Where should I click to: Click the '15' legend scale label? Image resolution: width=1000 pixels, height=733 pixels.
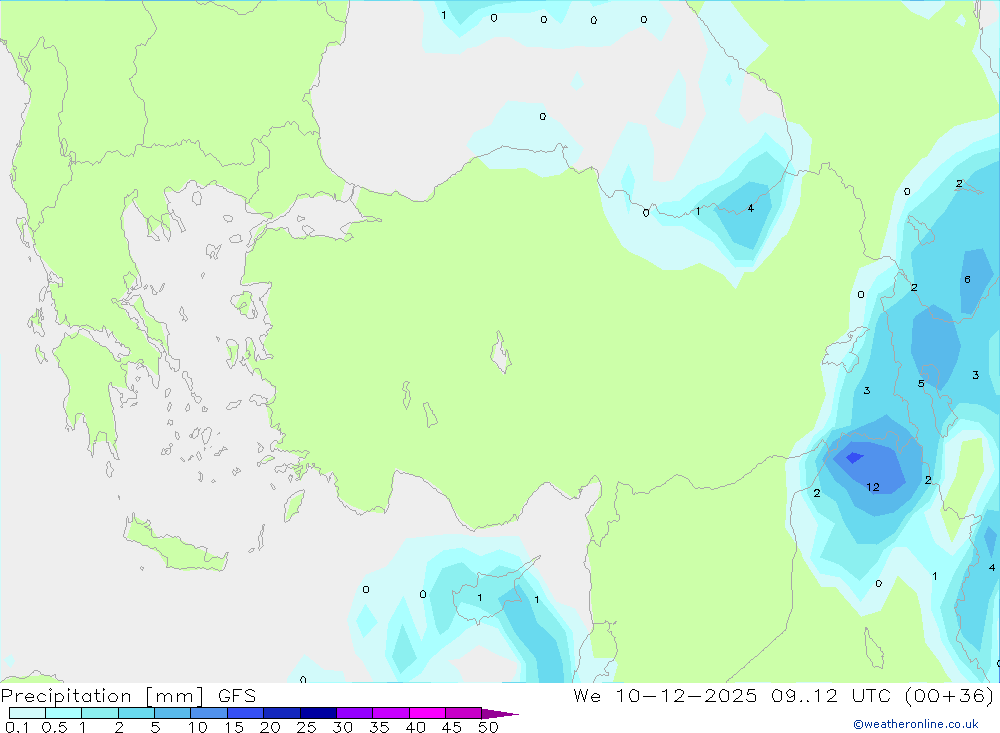234,727
